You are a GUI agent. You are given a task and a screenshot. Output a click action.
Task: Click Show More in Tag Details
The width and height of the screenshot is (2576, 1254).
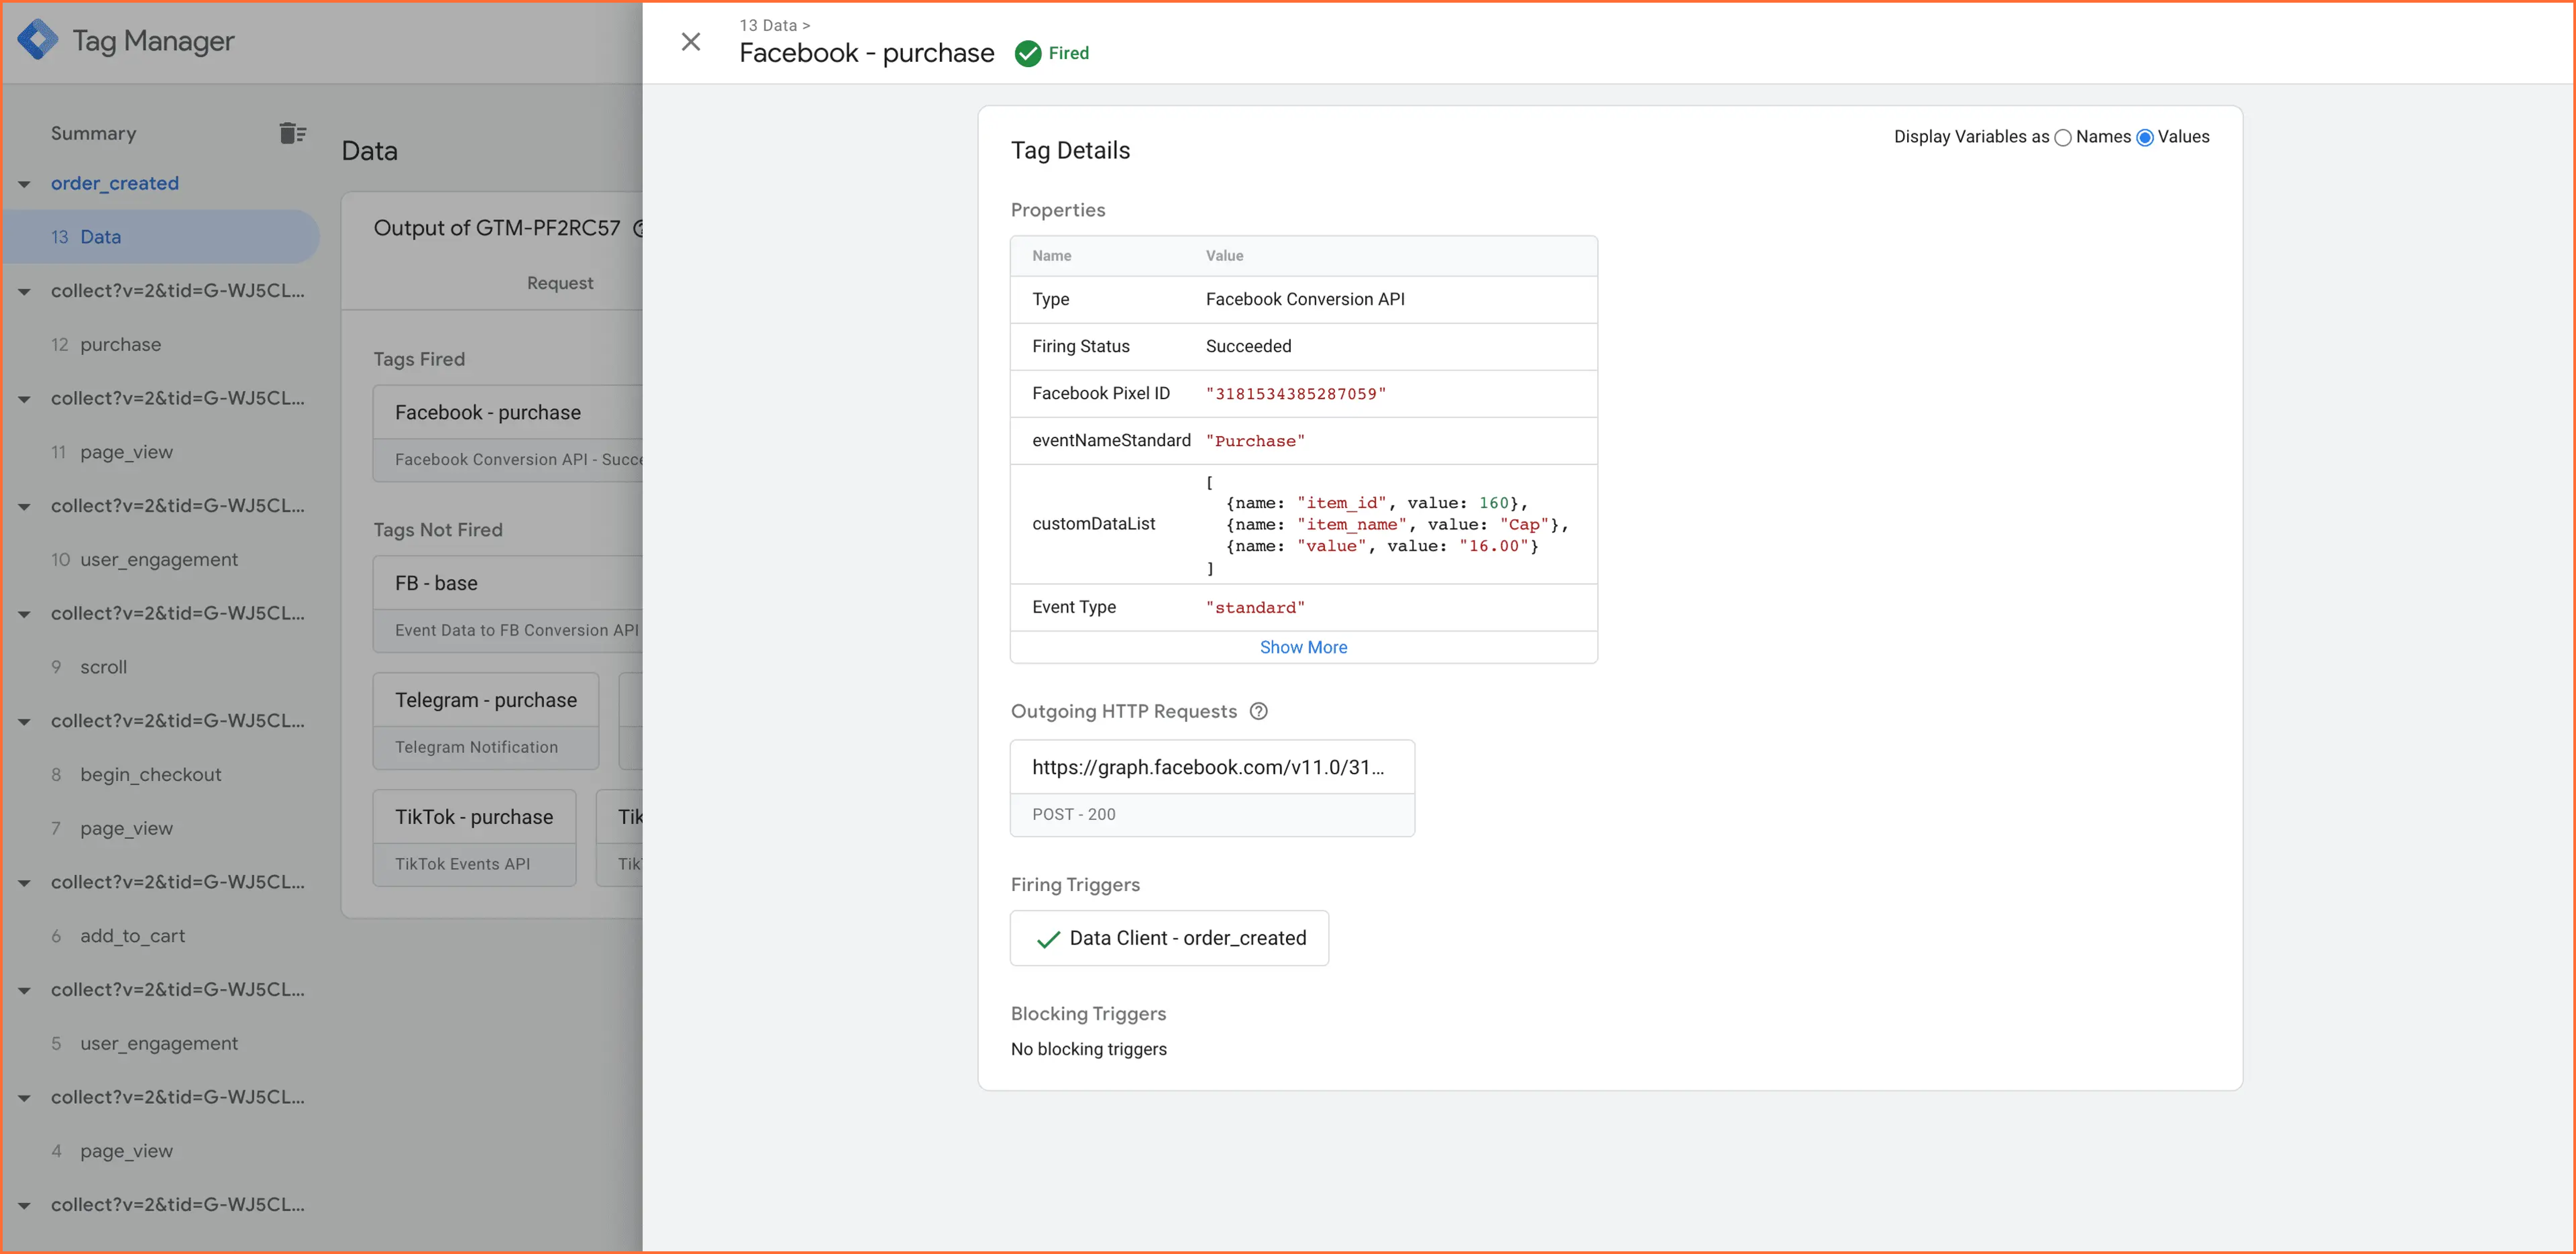click(1303, 646)
